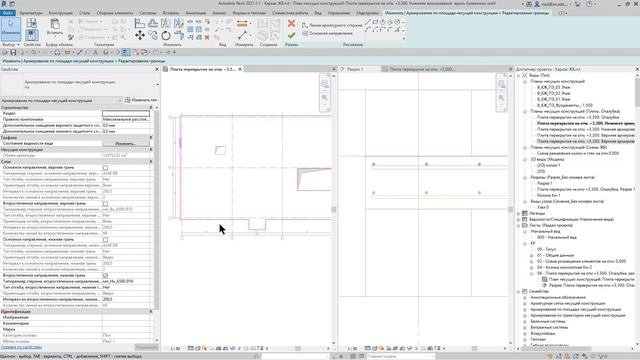Click the 'Применить' button in Properties

(146, 347)
